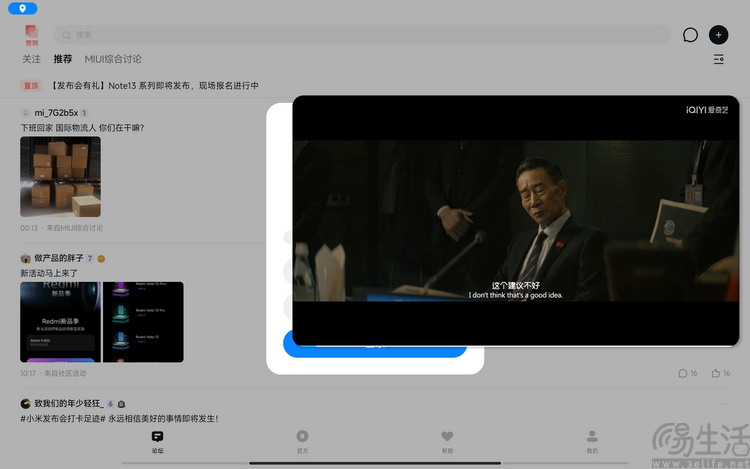This screenshot has height=469, width=750.
Task: Click 来自社区活动 source label
Action: (66, 373)
